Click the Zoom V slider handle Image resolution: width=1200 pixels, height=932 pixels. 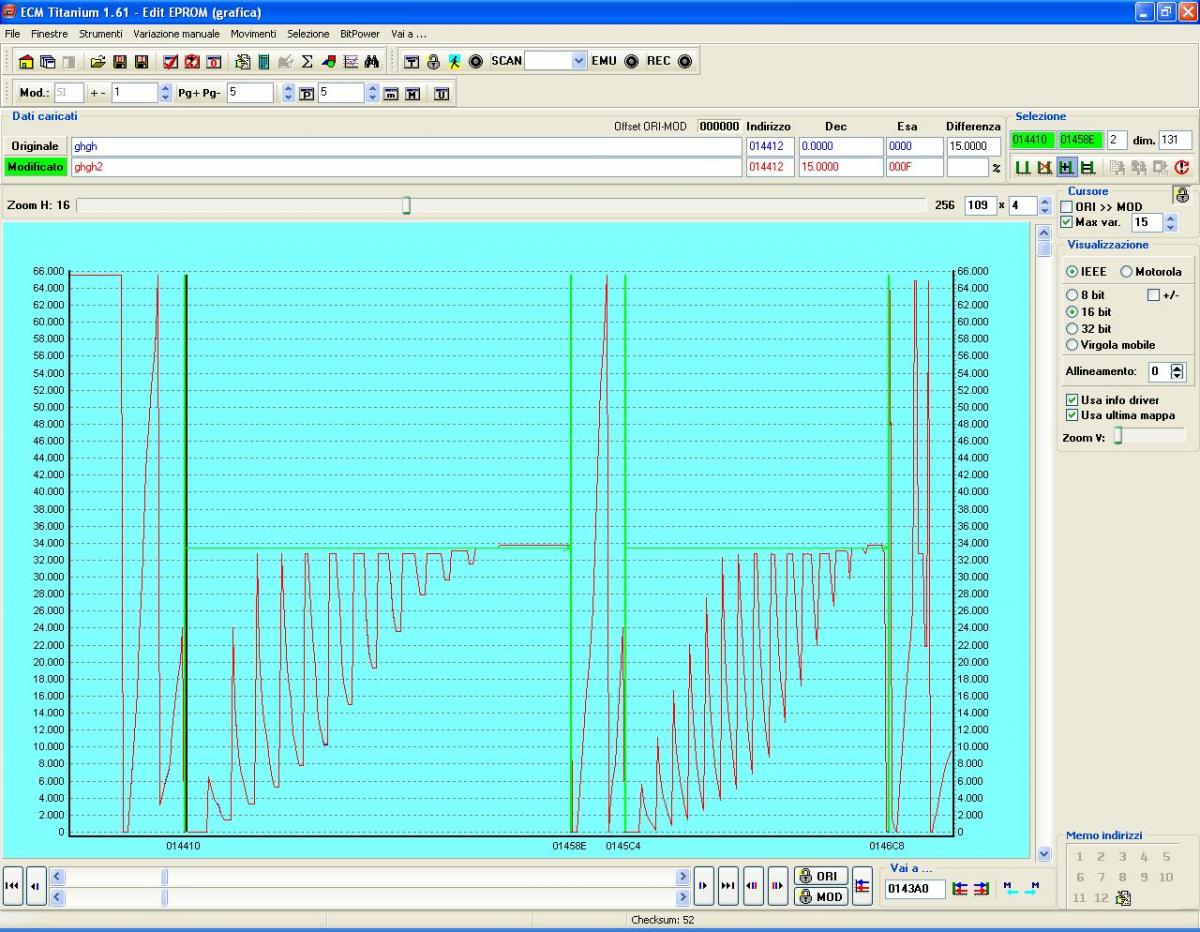[1118, 435]
